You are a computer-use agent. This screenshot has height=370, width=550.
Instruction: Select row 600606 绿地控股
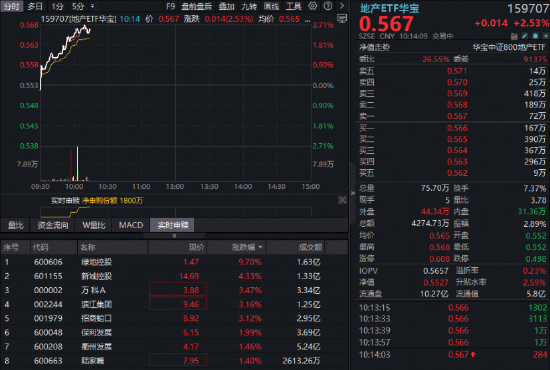(x=174, y=262)
